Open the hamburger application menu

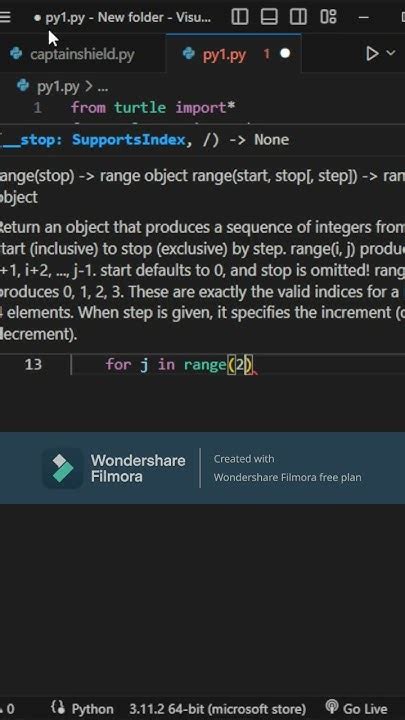(5, 17)
